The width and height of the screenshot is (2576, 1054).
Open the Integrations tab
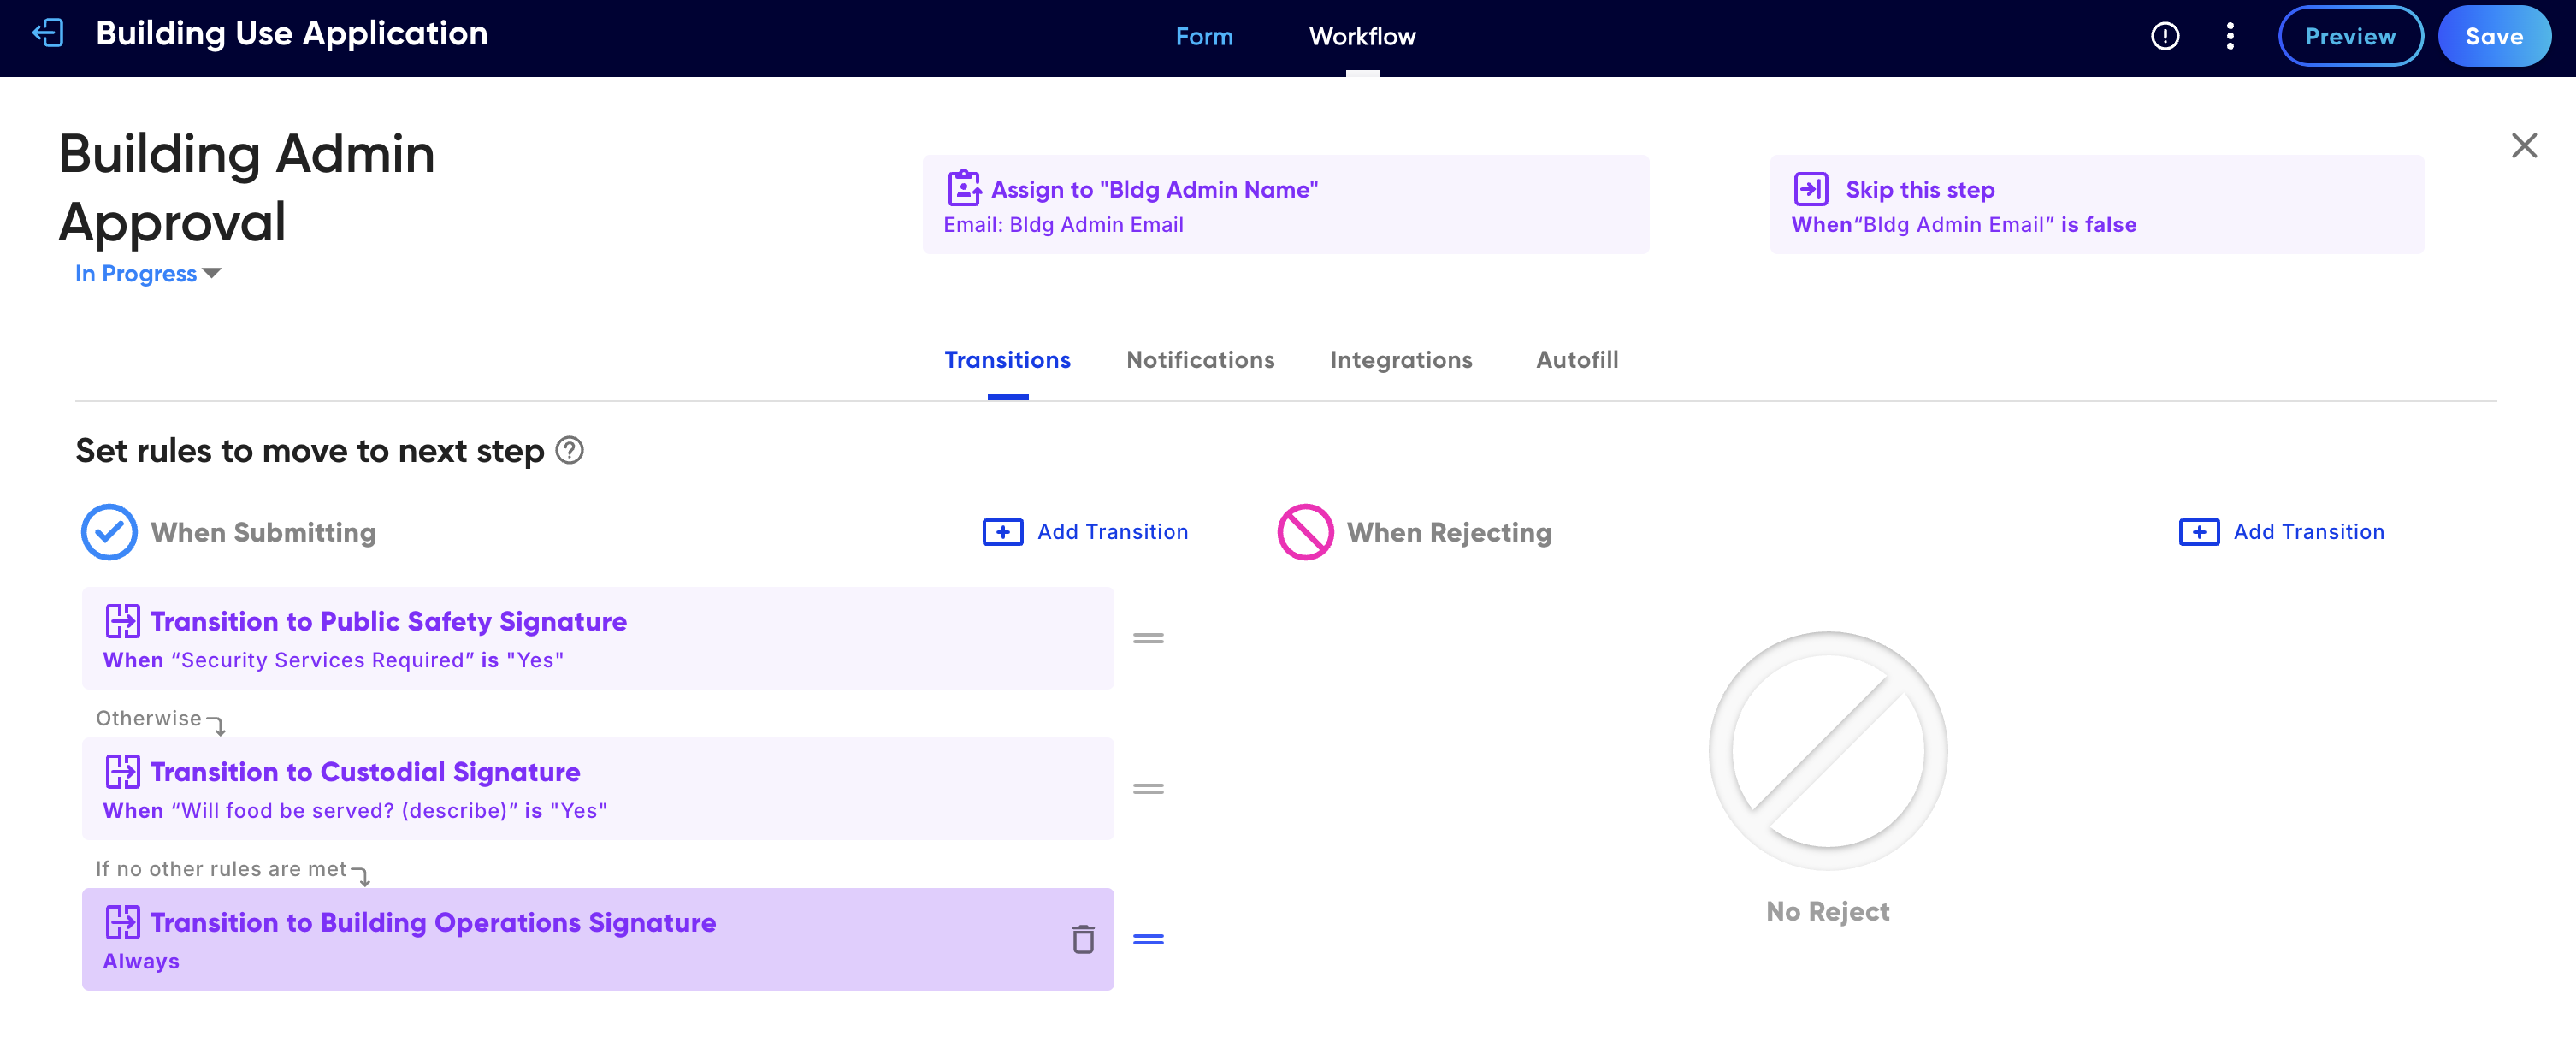tap(1400, 360)
